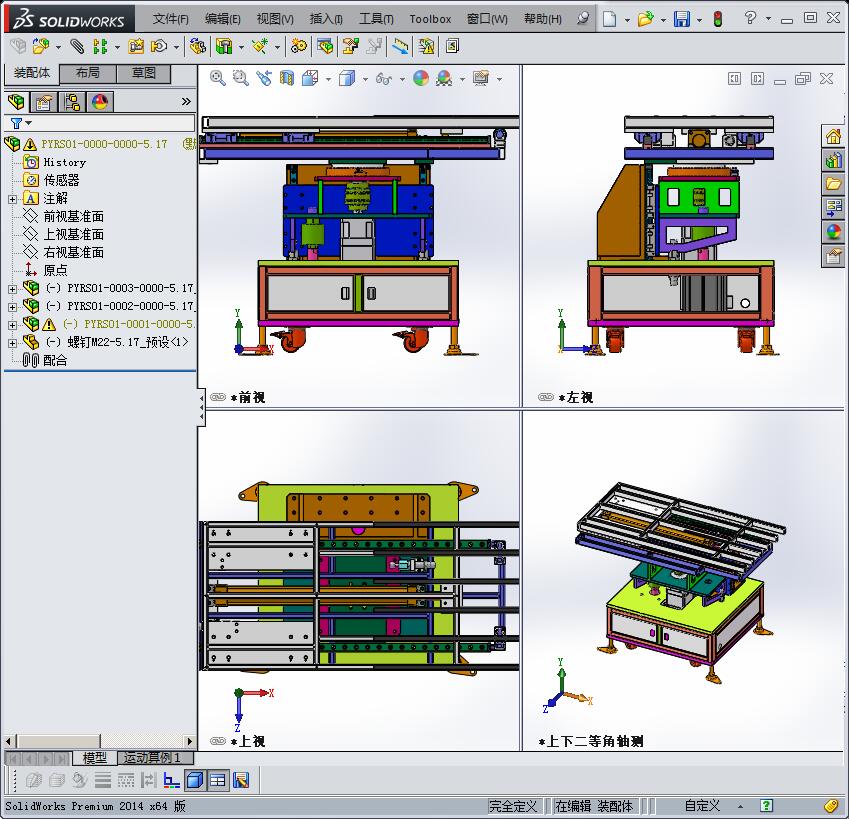The image size is (849, 819).
Task: Click the Rebuild traffic light button
Action: tap(718, 19)
